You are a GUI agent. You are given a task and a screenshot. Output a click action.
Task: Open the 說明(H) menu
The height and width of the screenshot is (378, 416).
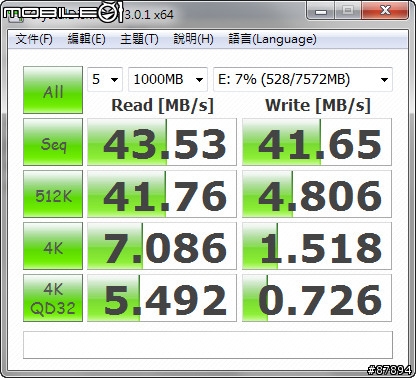[193, 39]
